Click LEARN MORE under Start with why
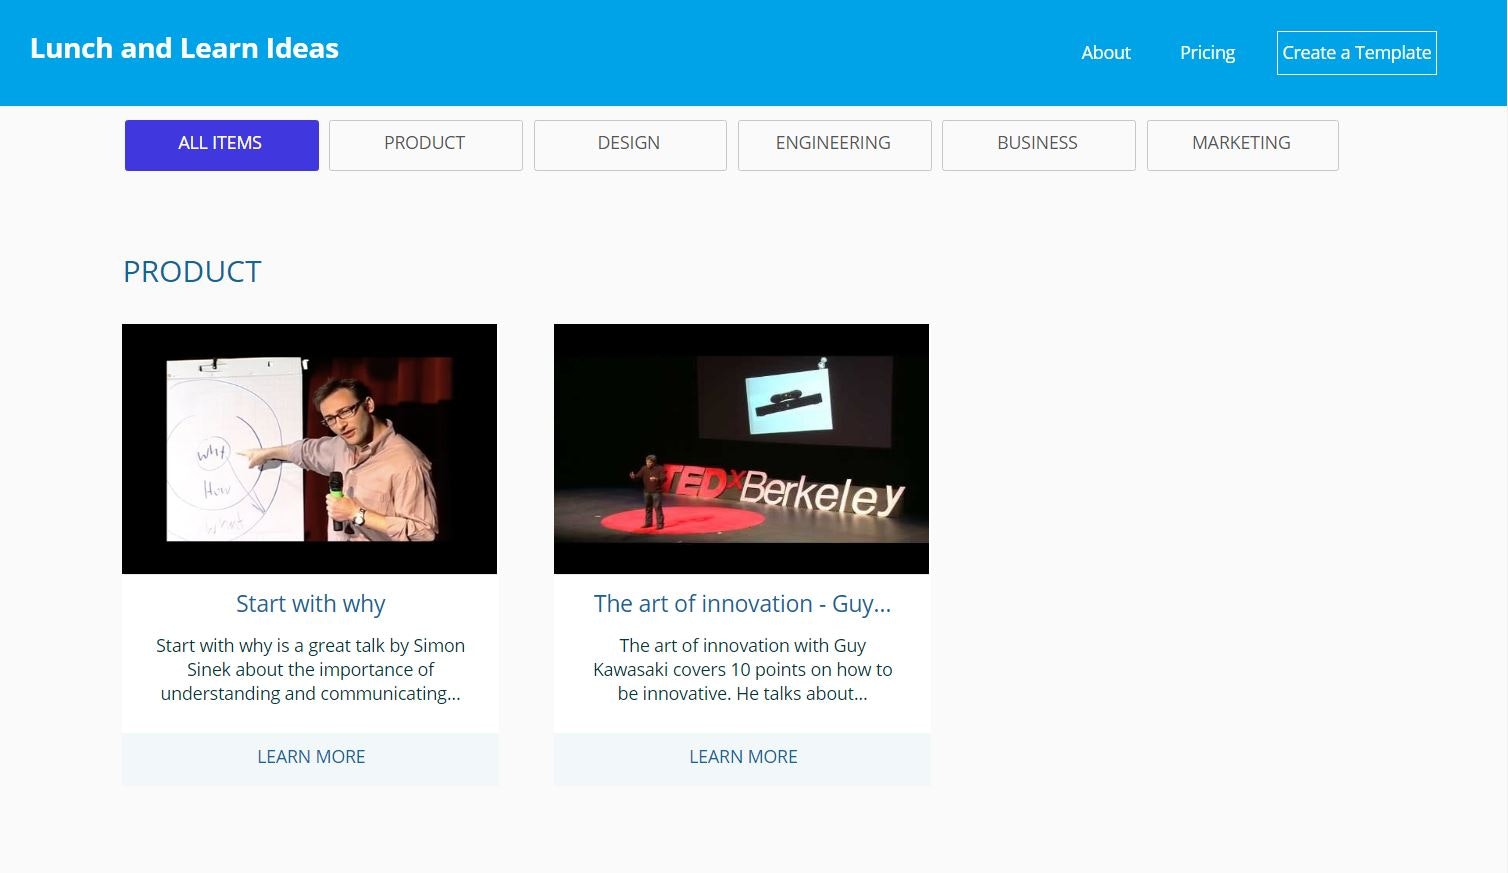 point(310,757)
